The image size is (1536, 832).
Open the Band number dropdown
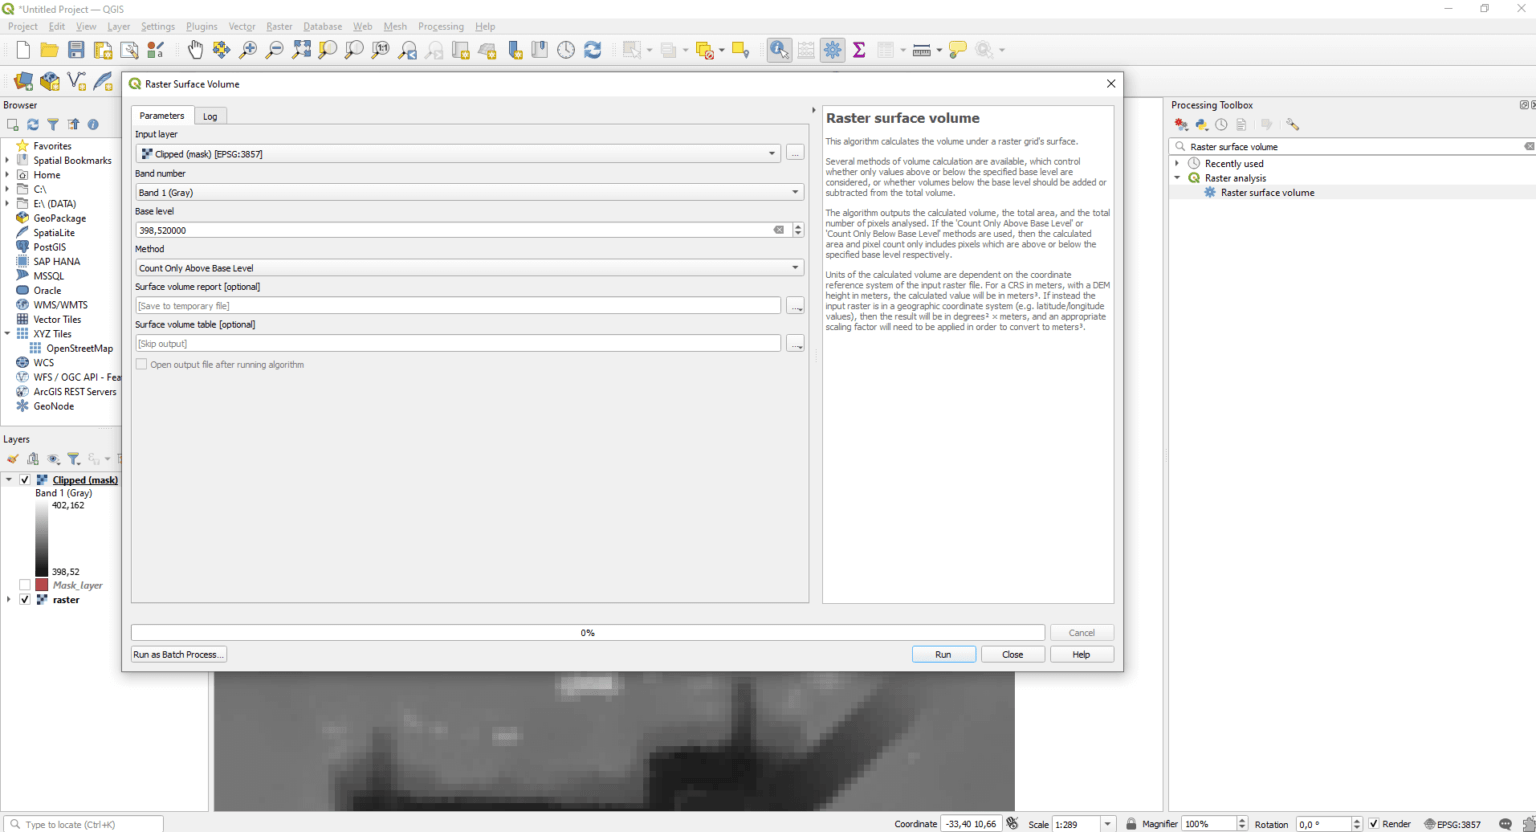[x=469, y=192]
